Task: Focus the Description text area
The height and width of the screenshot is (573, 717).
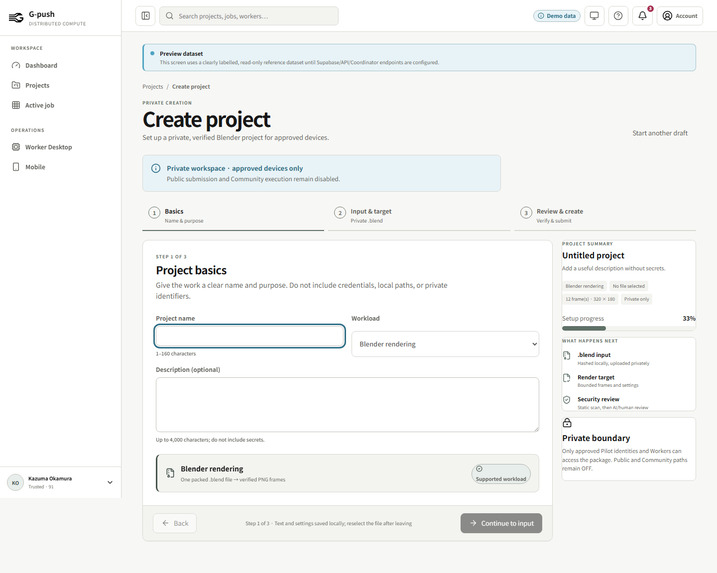Action: pyautogui.click(x=347, y=404)
